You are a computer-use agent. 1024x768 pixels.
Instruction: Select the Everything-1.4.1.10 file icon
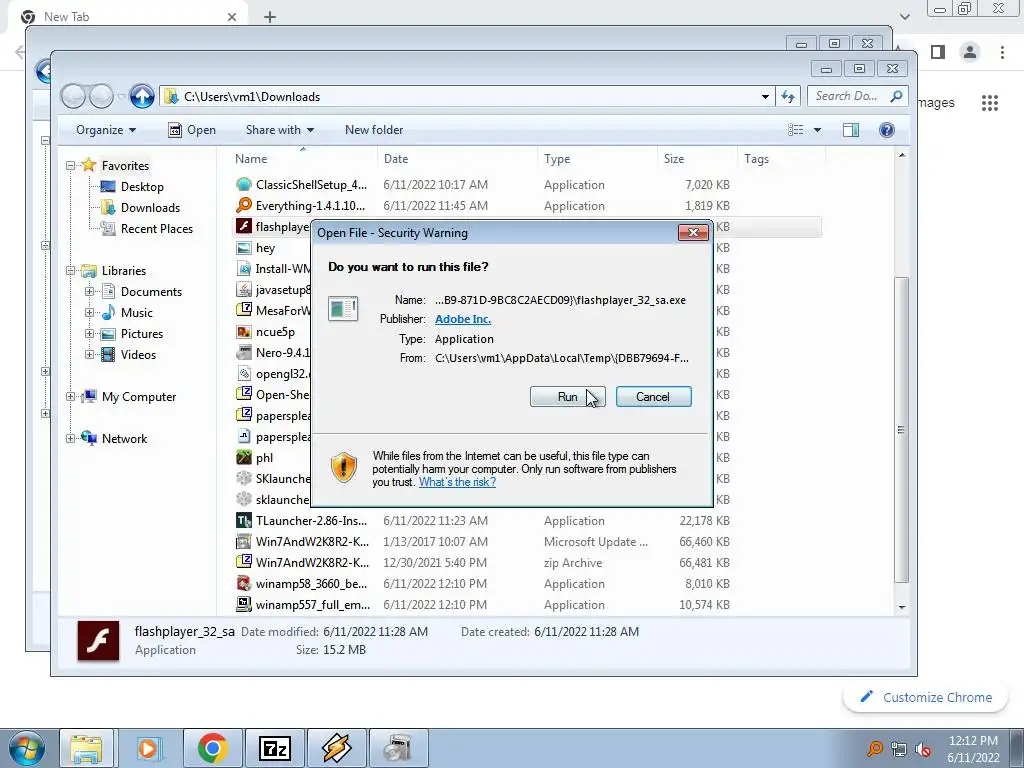244,206
